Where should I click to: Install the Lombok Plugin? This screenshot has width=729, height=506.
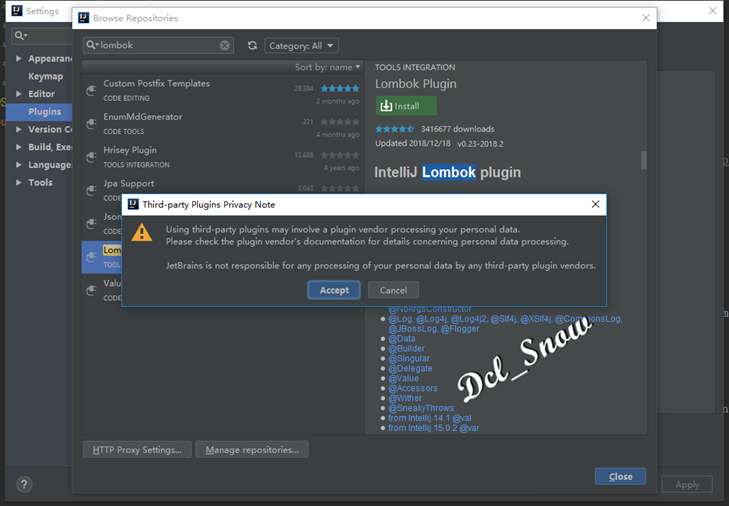[406, 106]
